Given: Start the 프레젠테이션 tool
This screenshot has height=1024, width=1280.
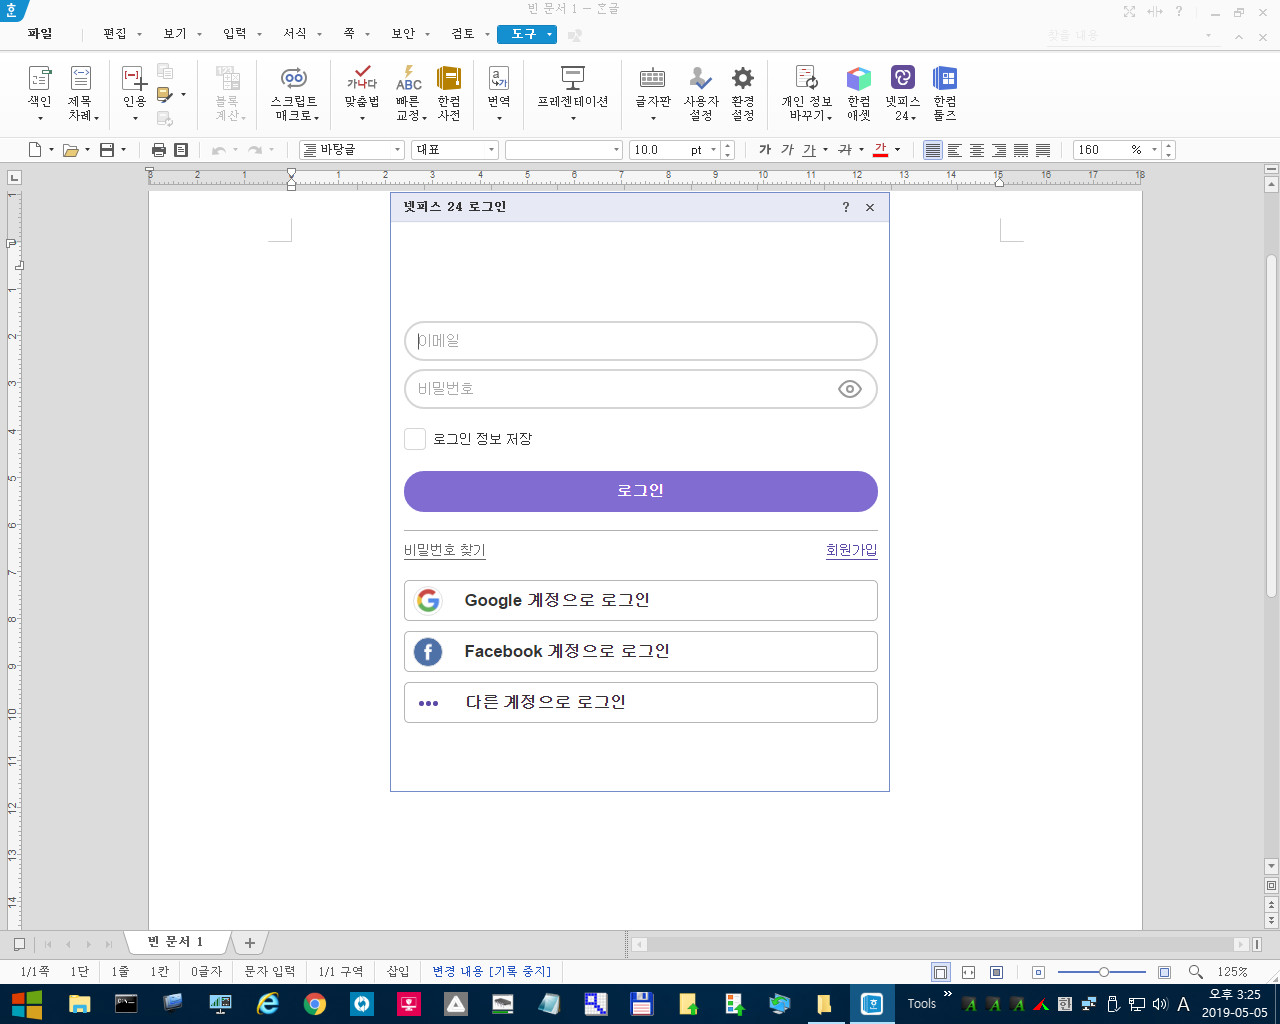Looking at the screenshot, I should [x=573, y=93].
